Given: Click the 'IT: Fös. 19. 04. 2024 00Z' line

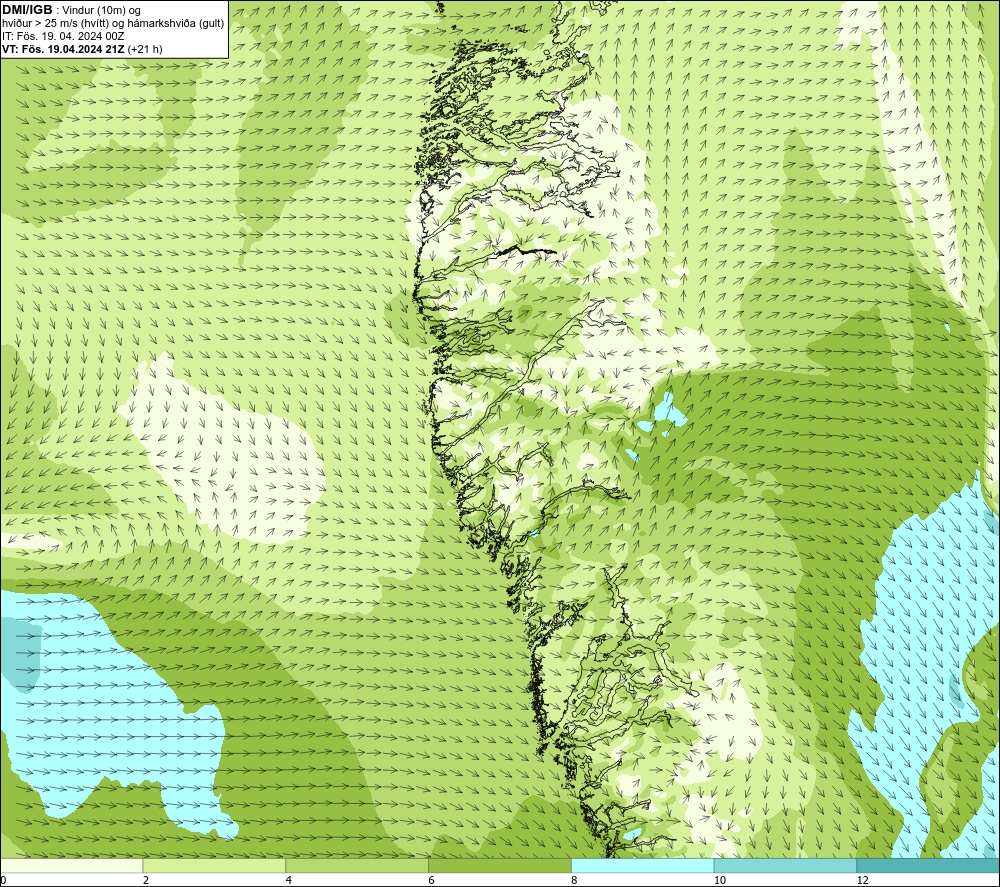Looking at the screenshot, I should click(62, 36).
